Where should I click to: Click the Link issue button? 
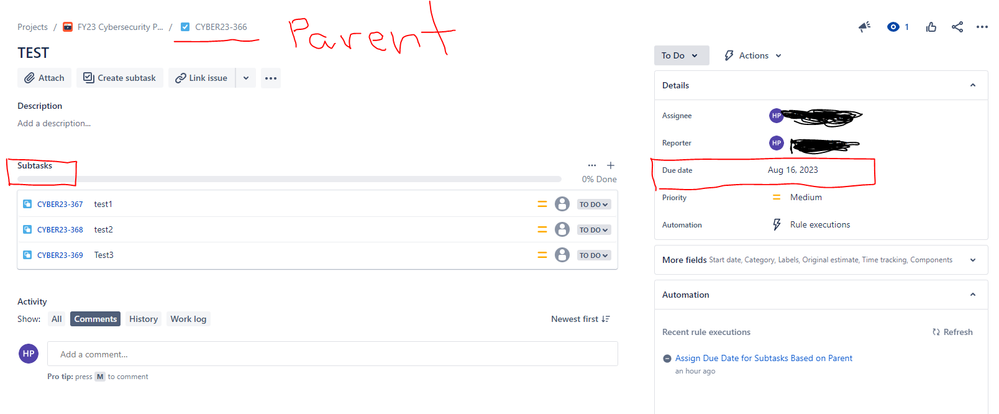pyautogui.click(x=202, y=78)
